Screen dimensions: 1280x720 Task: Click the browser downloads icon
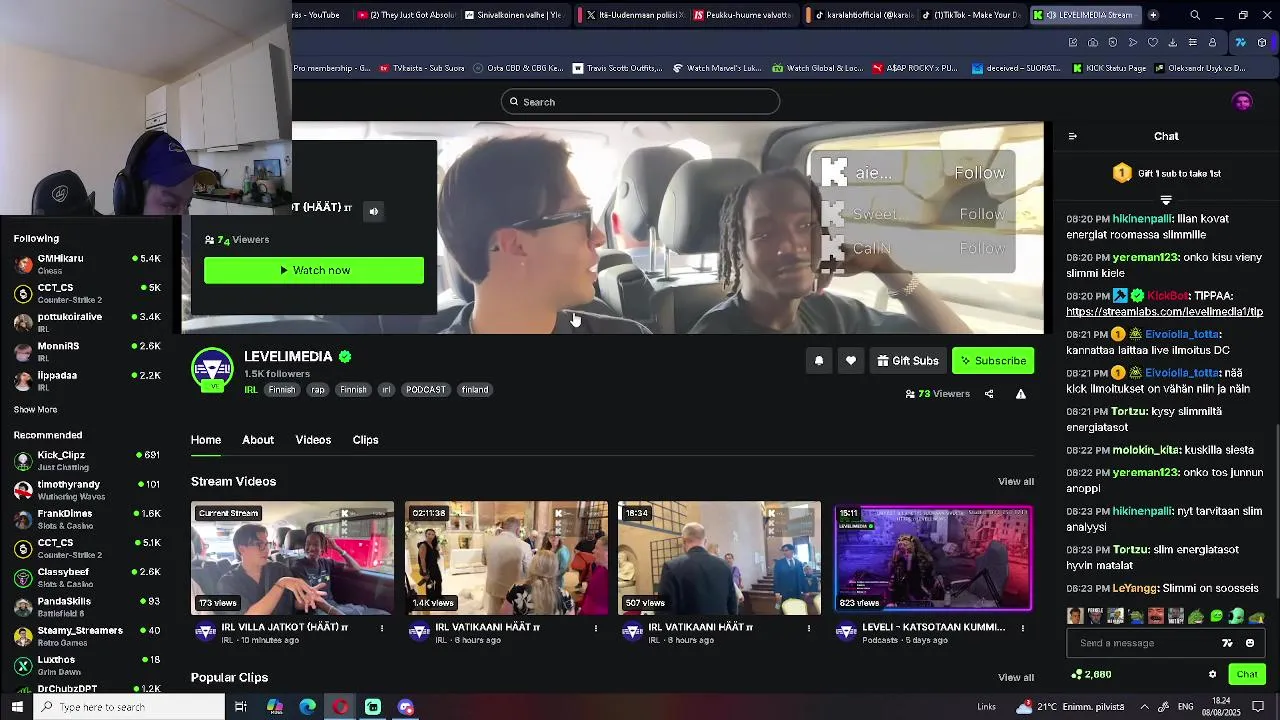point(1173,42)
